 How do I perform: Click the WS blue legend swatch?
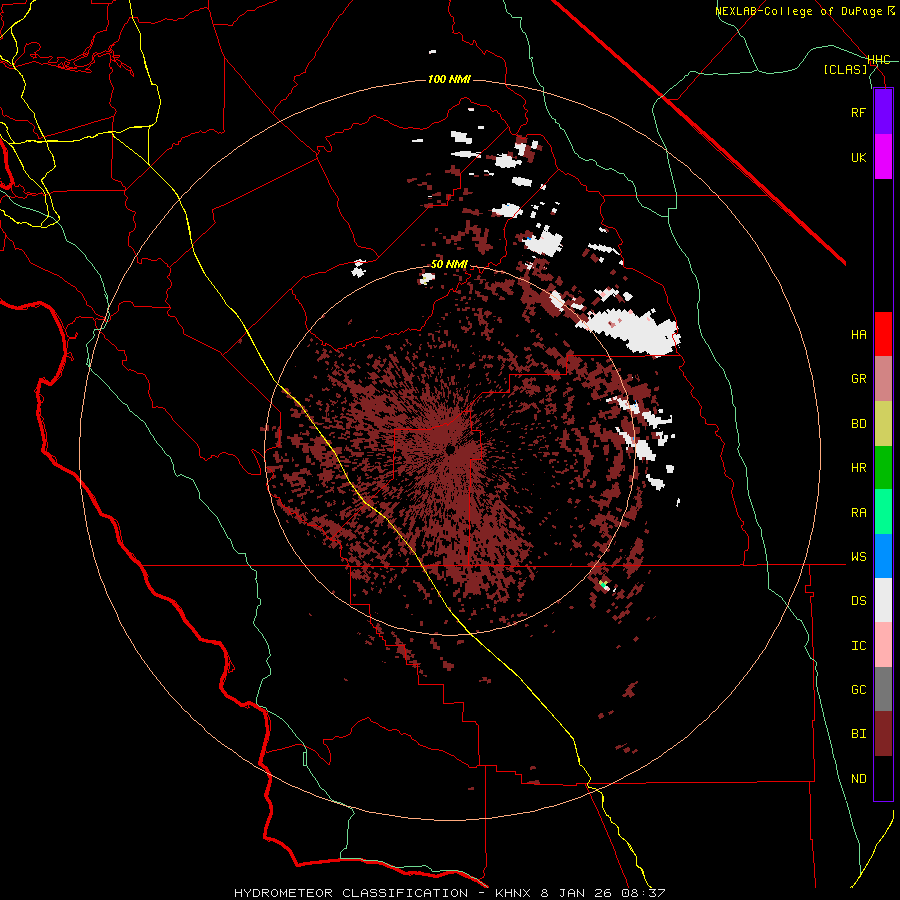point(883,556)
